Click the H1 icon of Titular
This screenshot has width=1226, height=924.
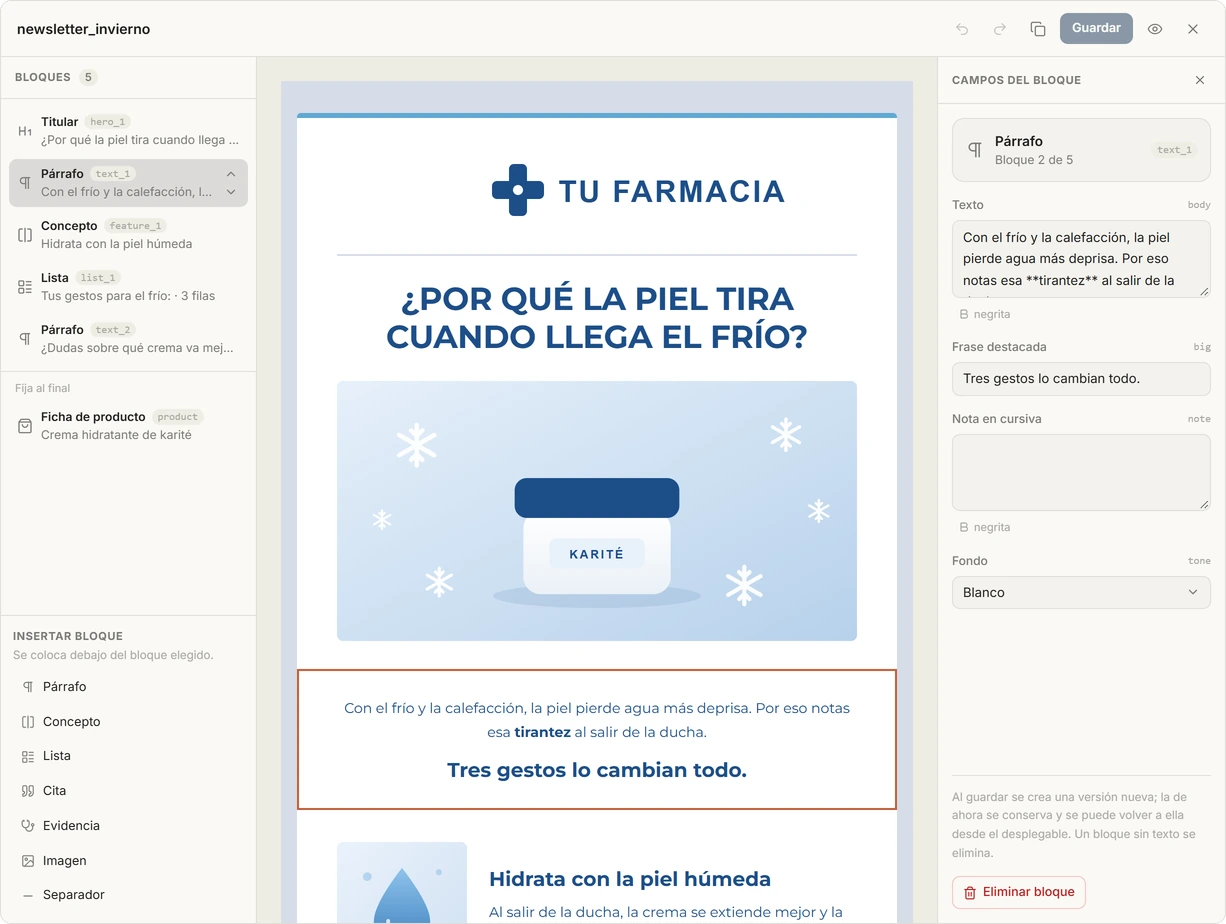pyautogui.click(x=25, y=131)
